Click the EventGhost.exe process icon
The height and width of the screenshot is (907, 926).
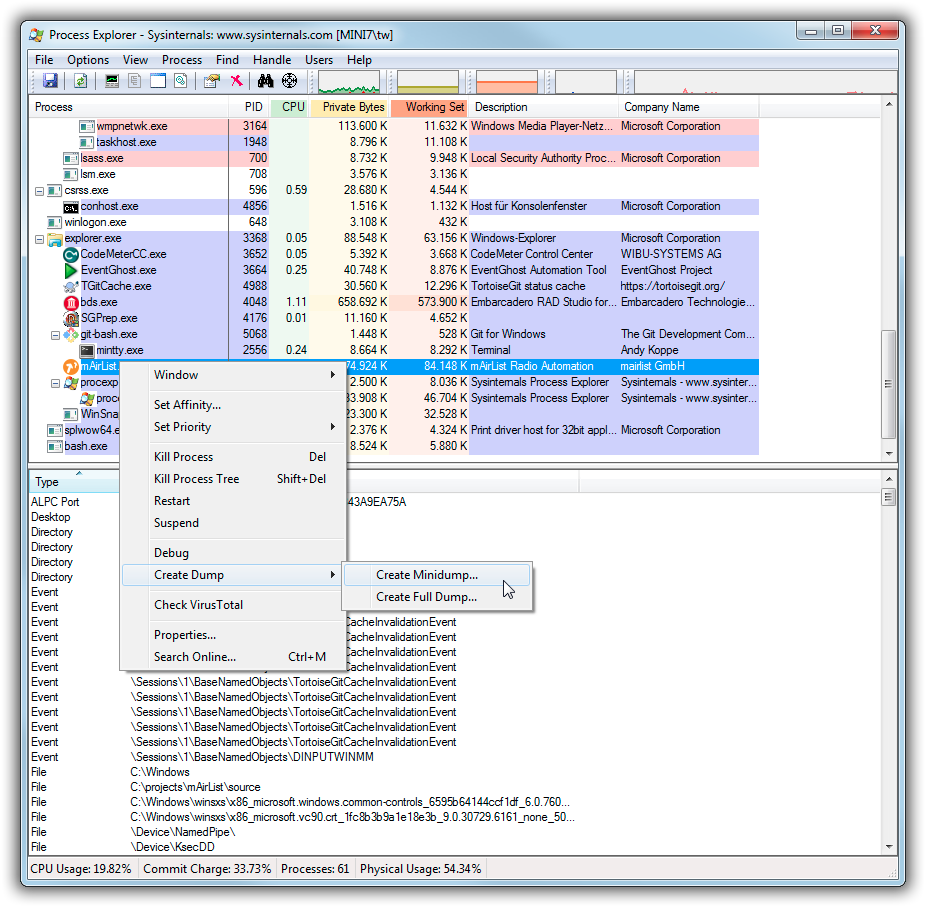click(71, 270)
